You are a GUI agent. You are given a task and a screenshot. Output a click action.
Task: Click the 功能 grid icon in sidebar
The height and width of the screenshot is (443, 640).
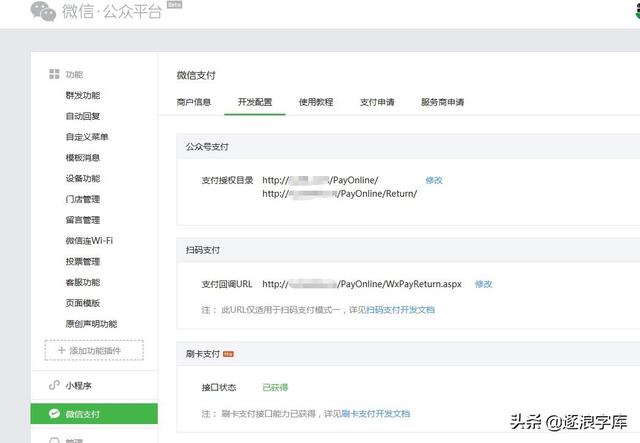[x=54, y=74]
